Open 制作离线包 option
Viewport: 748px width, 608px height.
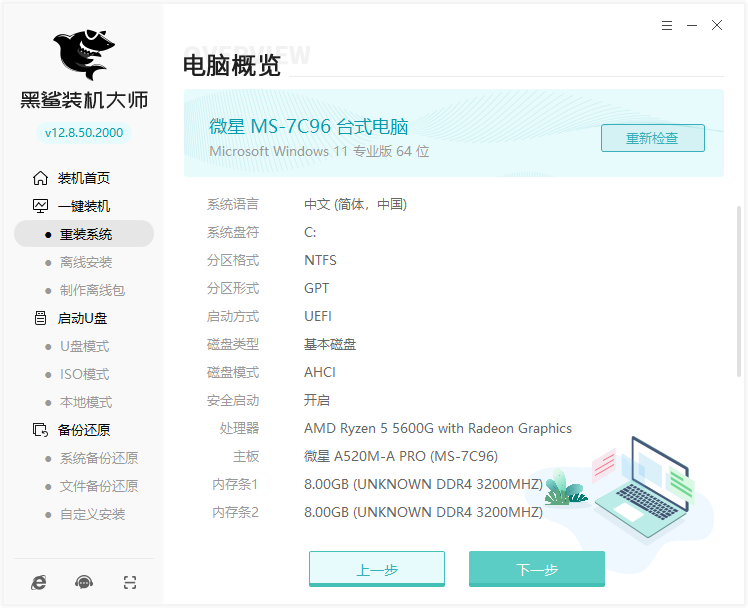(x=92, y=290)
